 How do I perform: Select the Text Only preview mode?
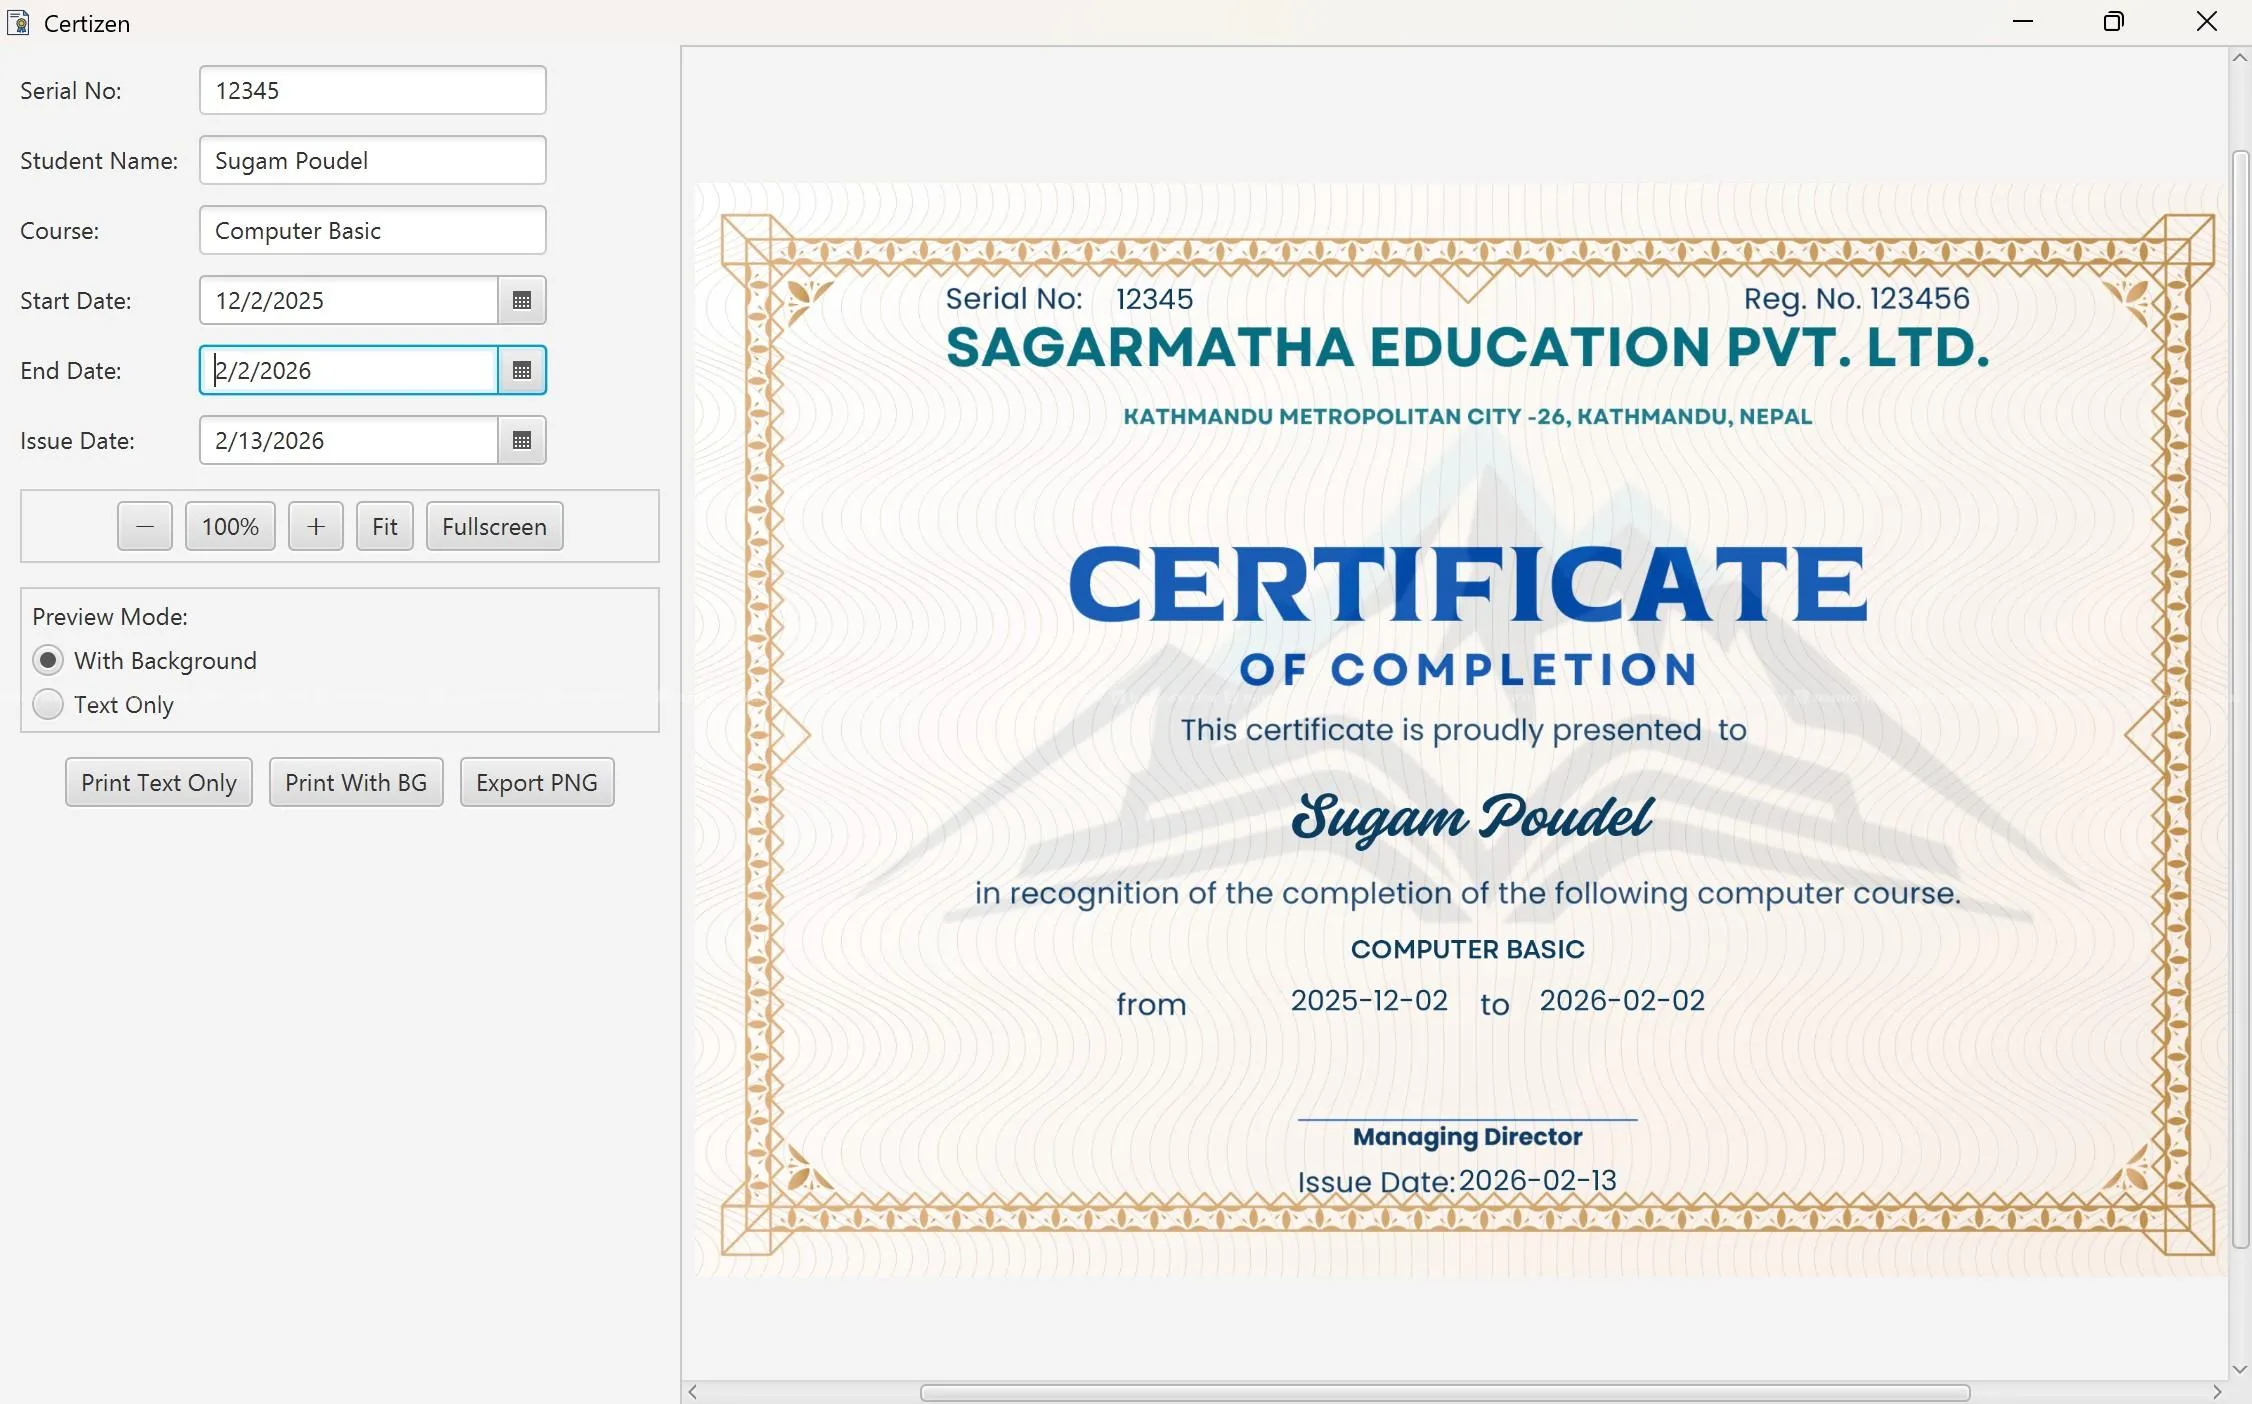[48, 704]
